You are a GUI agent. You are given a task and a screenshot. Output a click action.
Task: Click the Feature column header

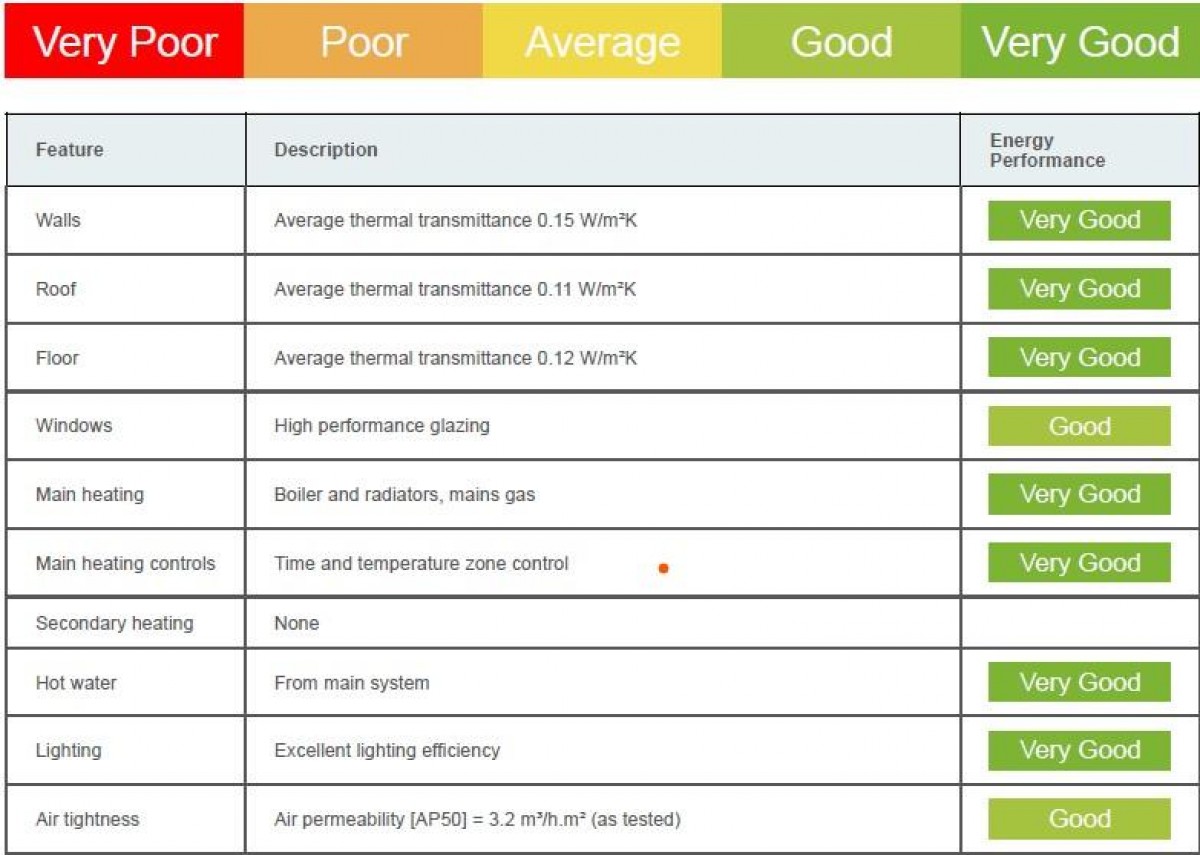pyautogui.click(x=70, y=150)
